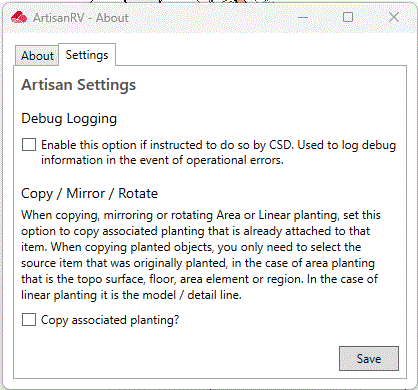Click the blank panel area left of Save
The image size is (418, 390).
pos(180,359)
